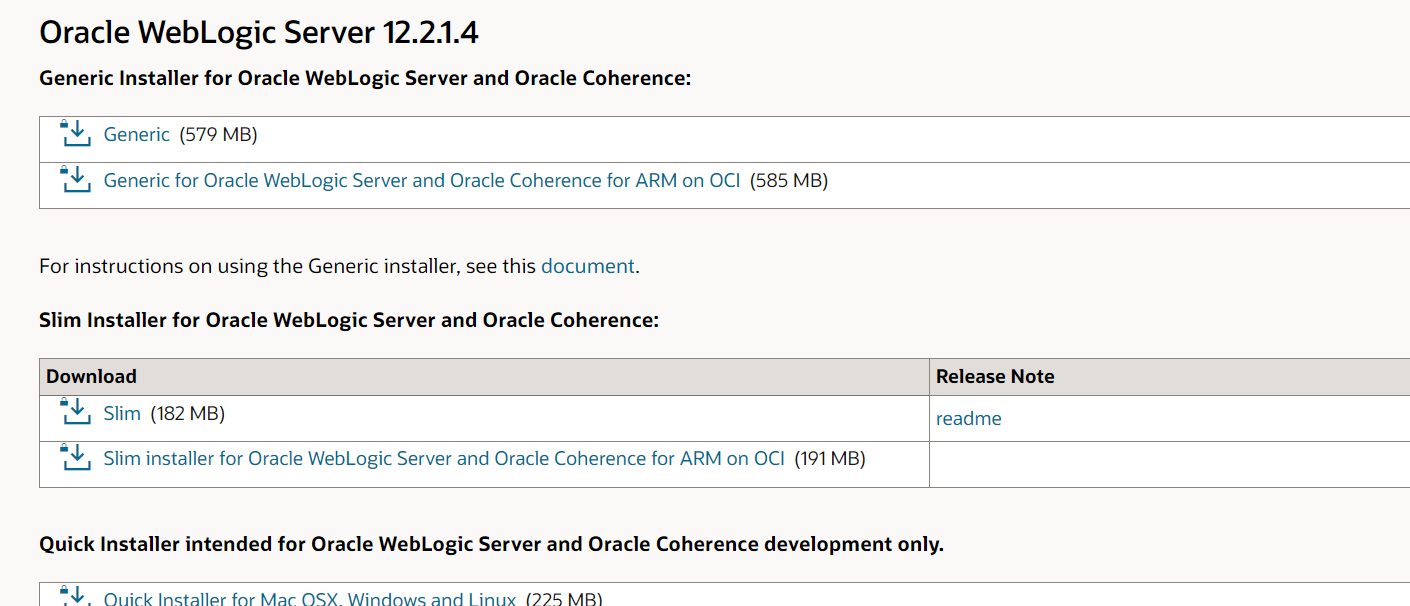Download Generic for Oracle WebLogic Server ARM on OCI
The image size is (1410, 606).
(x=422, y=181)
